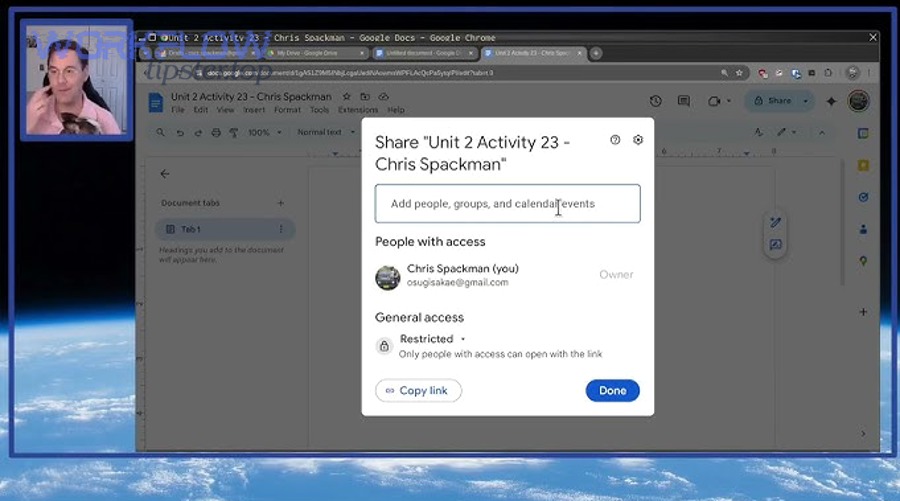Click the Paint format icon
The image size is (900, 501).
pos(234,133)
